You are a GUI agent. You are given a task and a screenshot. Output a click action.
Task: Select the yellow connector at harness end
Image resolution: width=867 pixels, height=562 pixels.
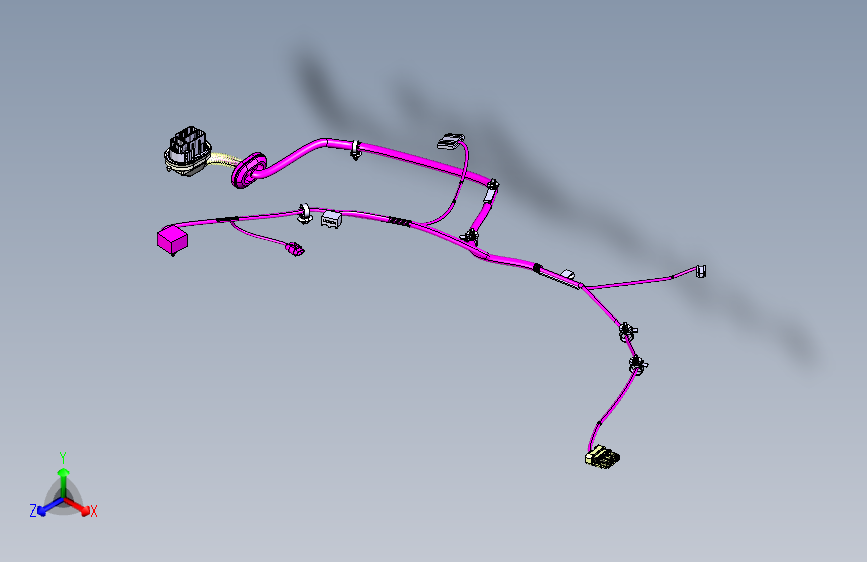coord(602,457)
